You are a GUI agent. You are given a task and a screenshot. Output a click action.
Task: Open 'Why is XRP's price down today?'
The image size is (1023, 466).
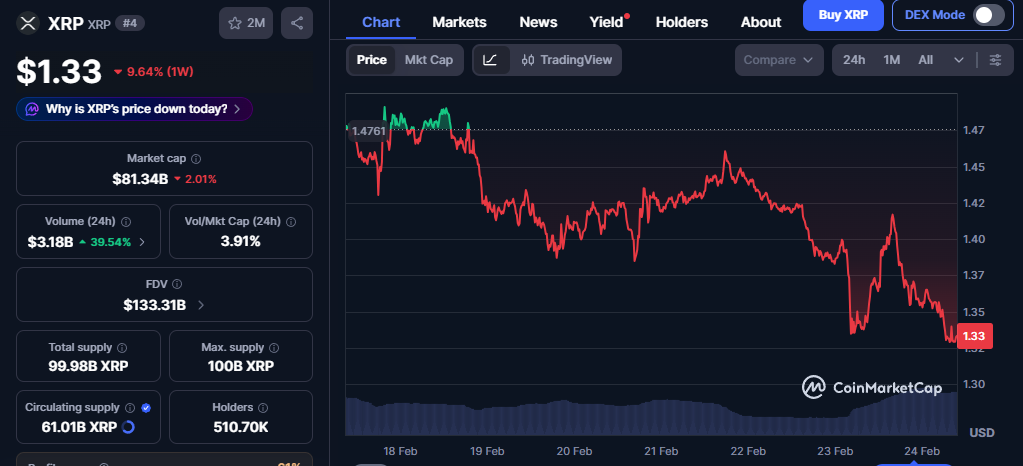tap(134, 109)
